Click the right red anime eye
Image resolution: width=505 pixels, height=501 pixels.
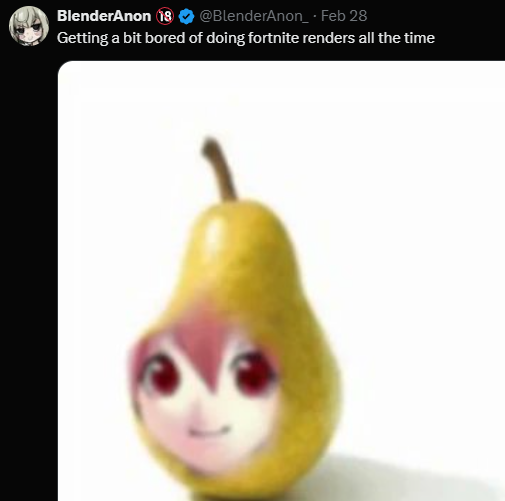click(x=253, y=373)
